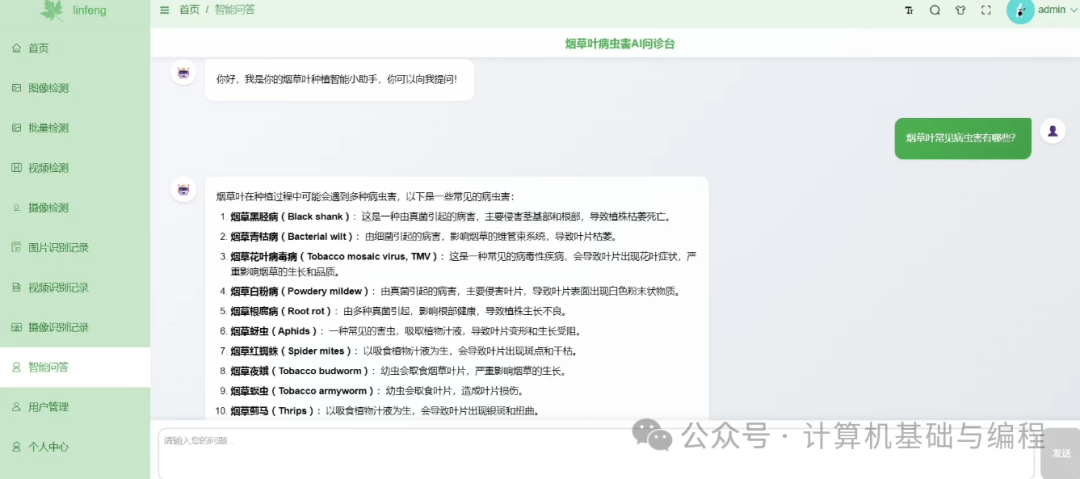Open the 图片识别记录 sidebar menu item

[75, 247]
